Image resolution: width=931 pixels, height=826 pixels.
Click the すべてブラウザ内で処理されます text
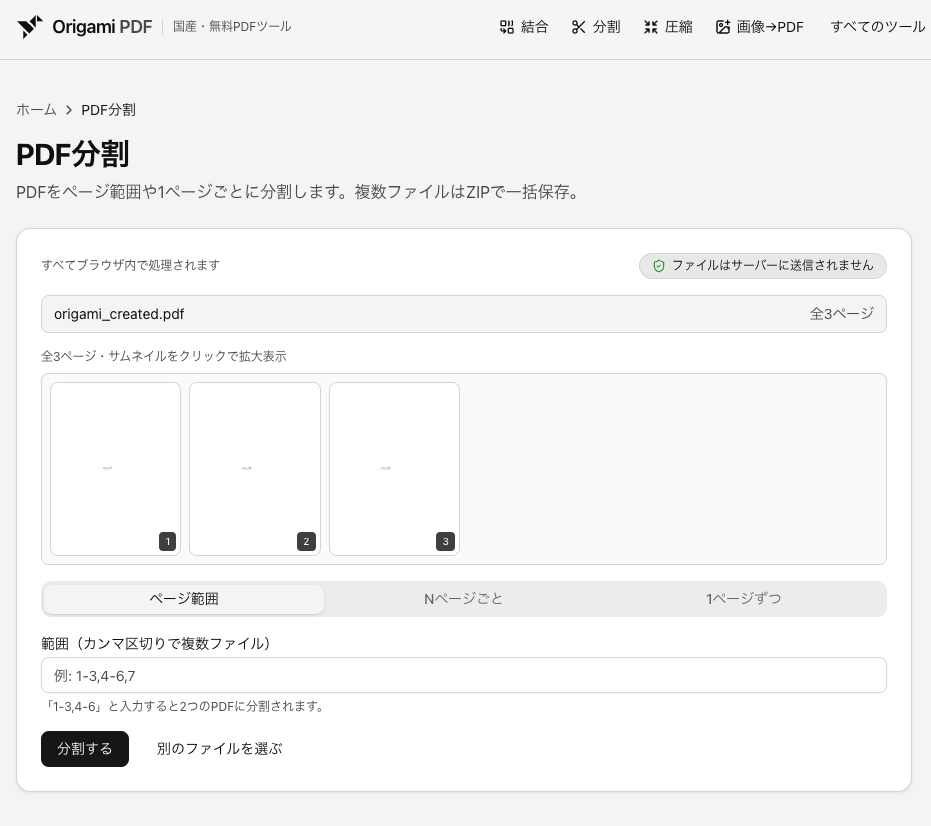tap(131, 265)
